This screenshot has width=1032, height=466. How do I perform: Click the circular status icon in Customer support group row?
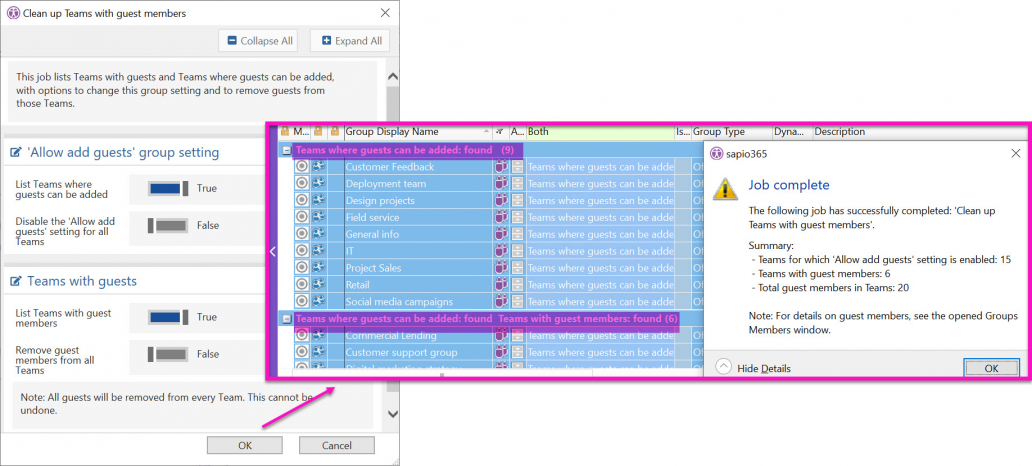point(302,352)
